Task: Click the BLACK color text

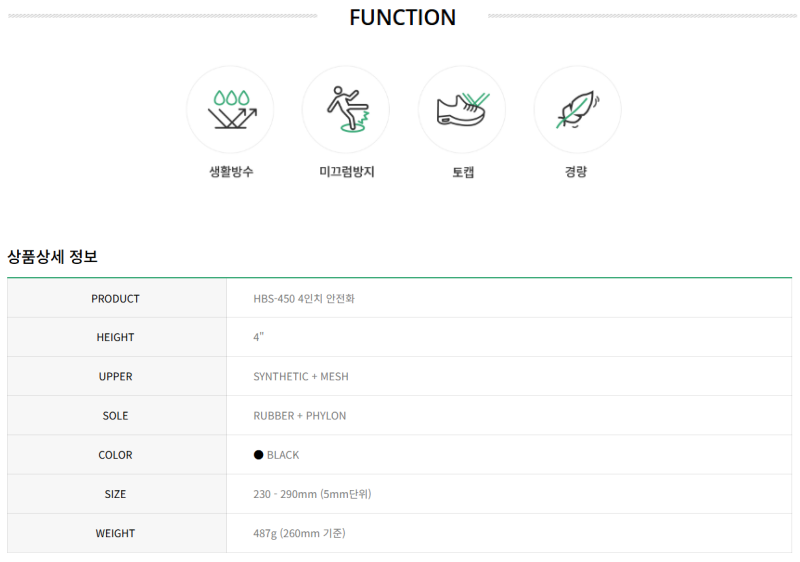Action: (x=283, y=455)
